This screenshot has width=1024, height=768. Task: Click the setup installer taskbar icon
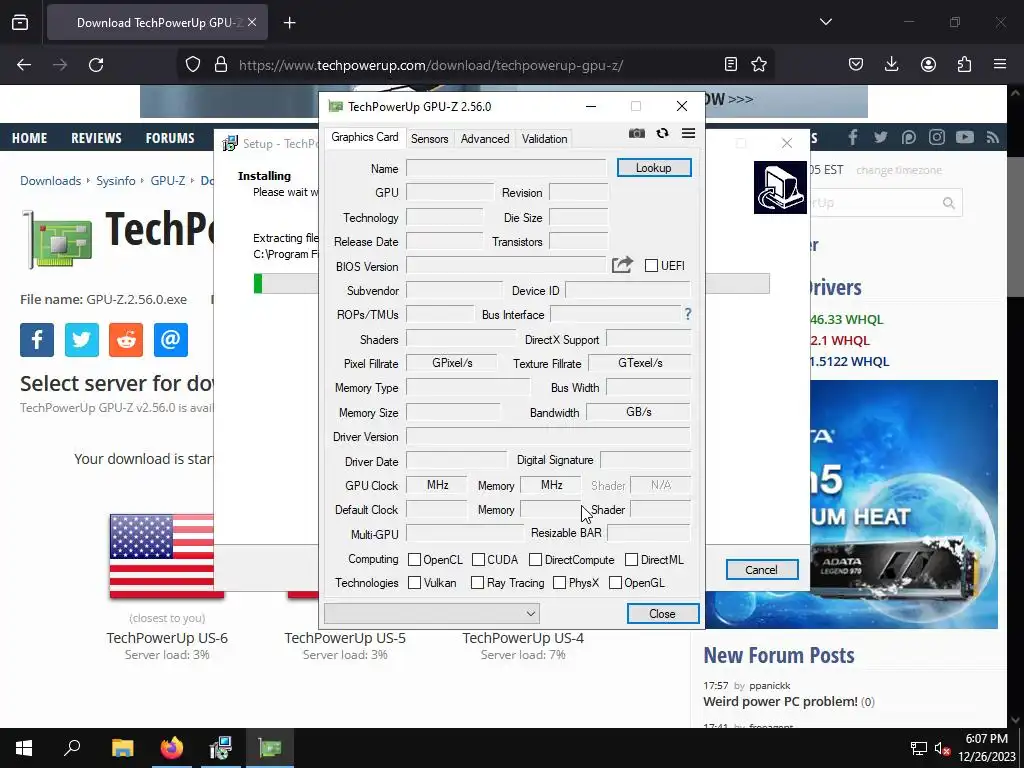click(221, 748)
